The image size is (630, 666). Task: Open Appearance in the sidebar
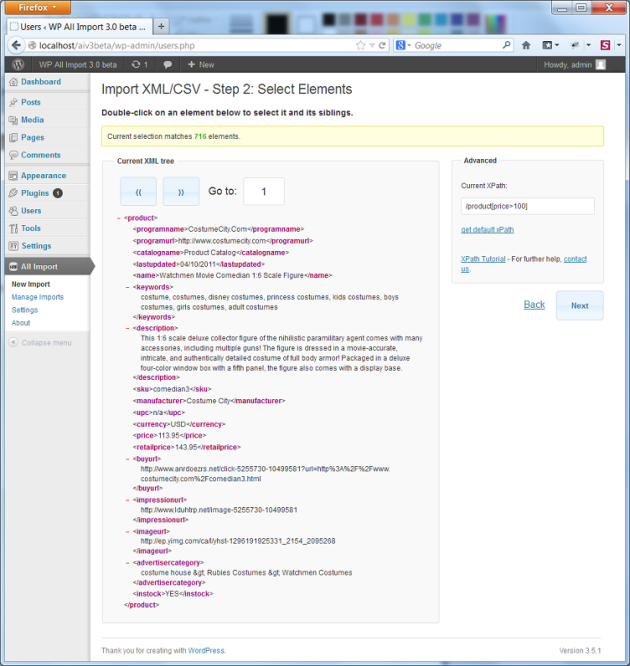(x=43, y=175)
